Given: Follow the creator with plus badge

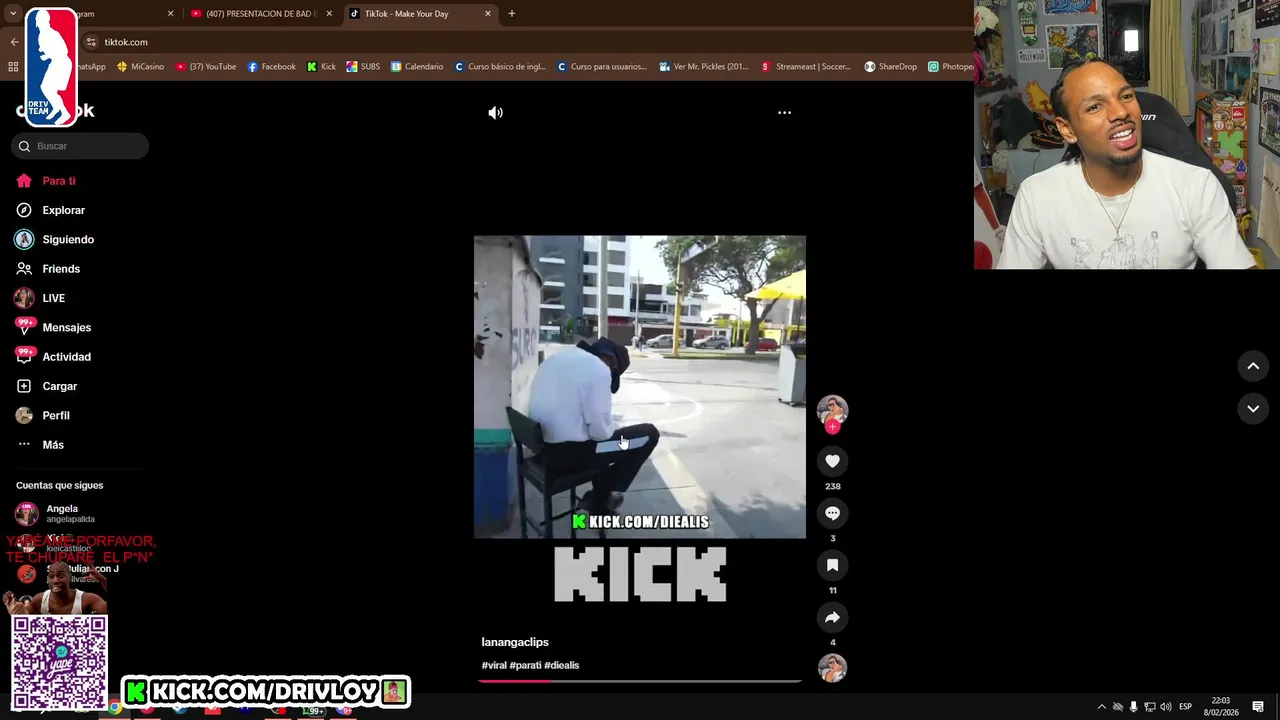Looking at the screenshot, I should [832, 427].
